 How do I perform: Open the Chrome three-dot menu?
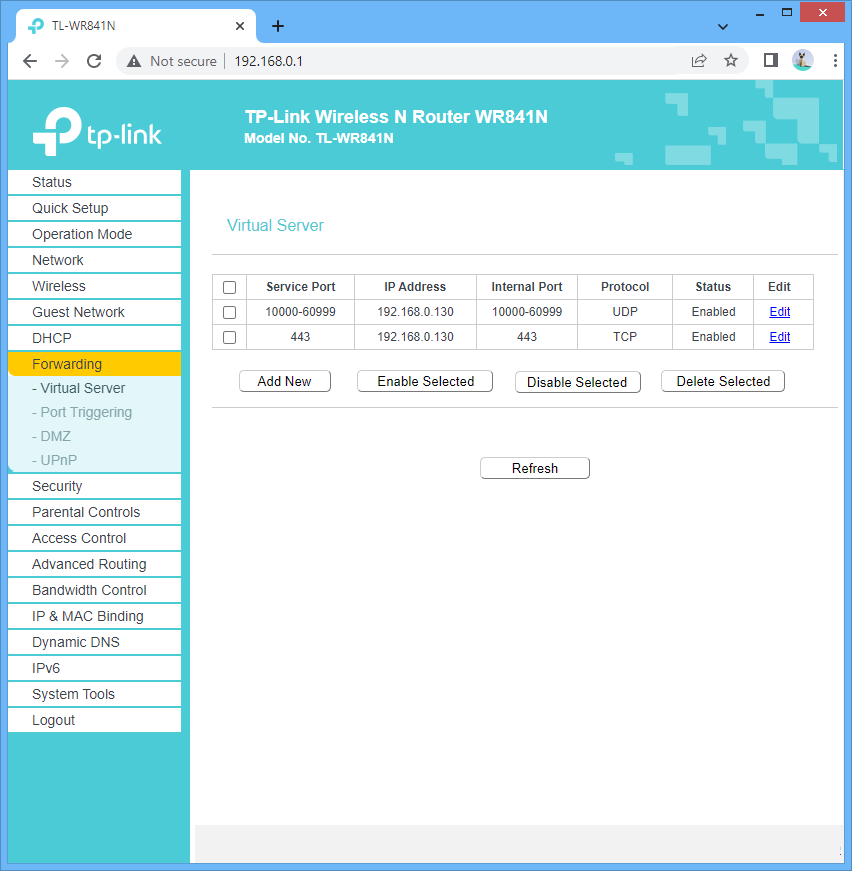pyautogui.click(x=835, y=61)
